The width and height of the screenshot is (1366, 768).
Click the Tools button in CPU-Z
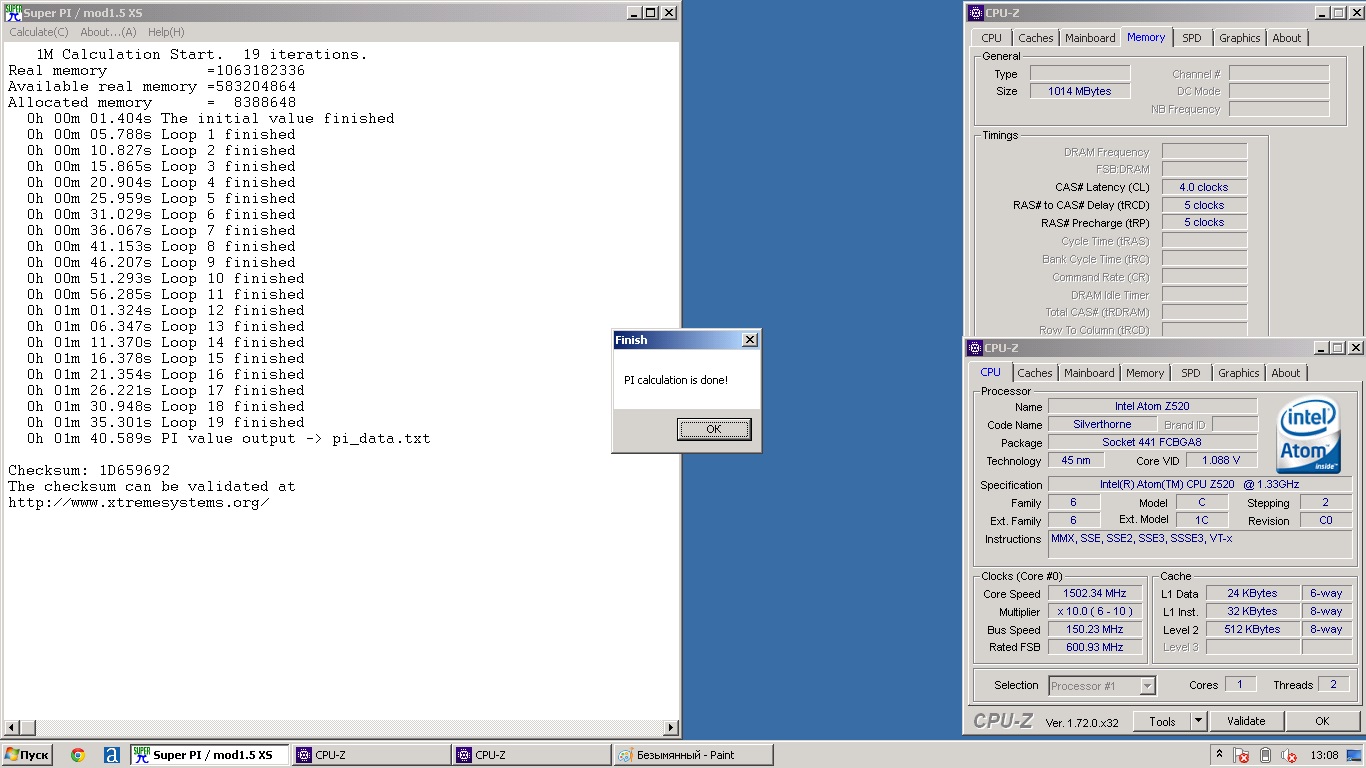point(1162,721)
